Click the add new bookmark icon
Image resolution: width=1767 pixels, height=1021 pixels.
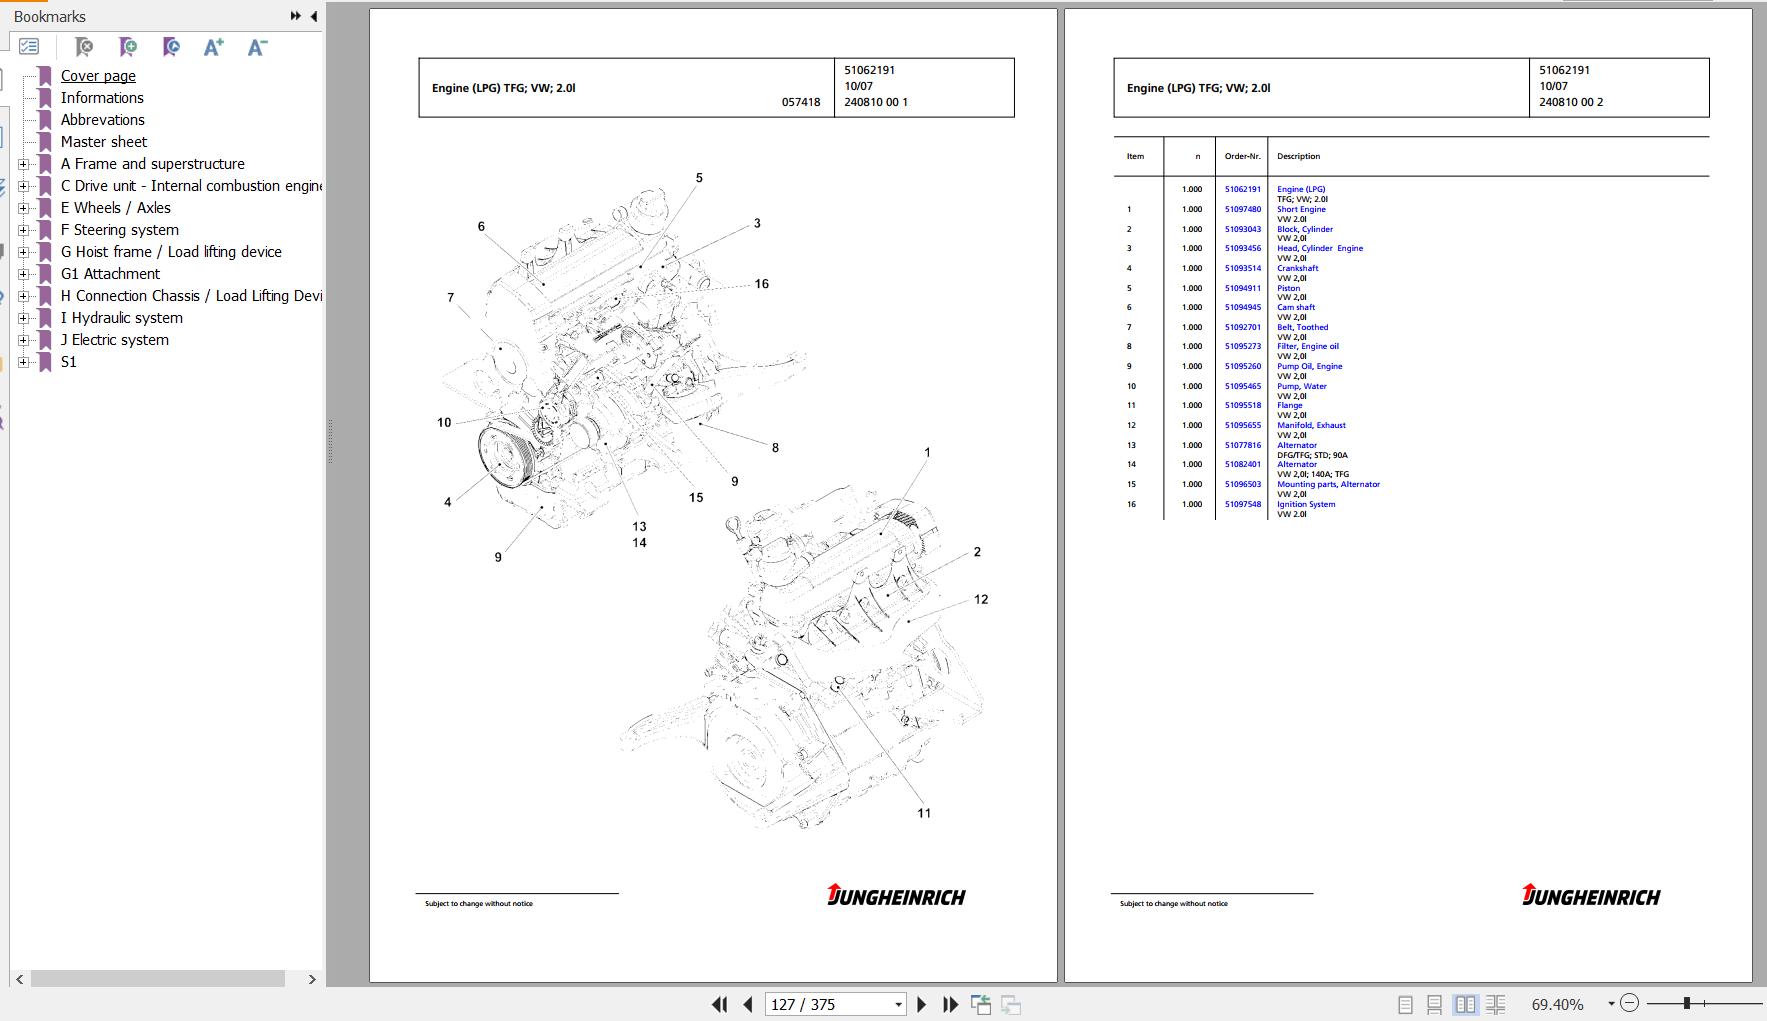click(x=127, y=47)
